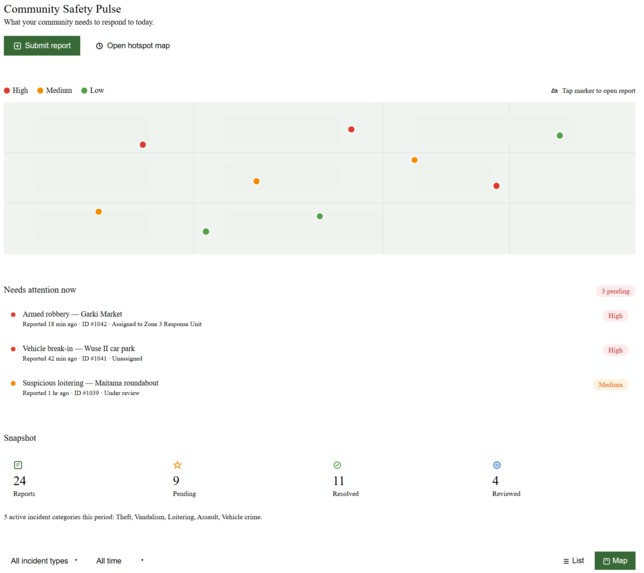Open the orange marker in the middle-center map cell
The image size is (644, 573).
click(256, 181)
